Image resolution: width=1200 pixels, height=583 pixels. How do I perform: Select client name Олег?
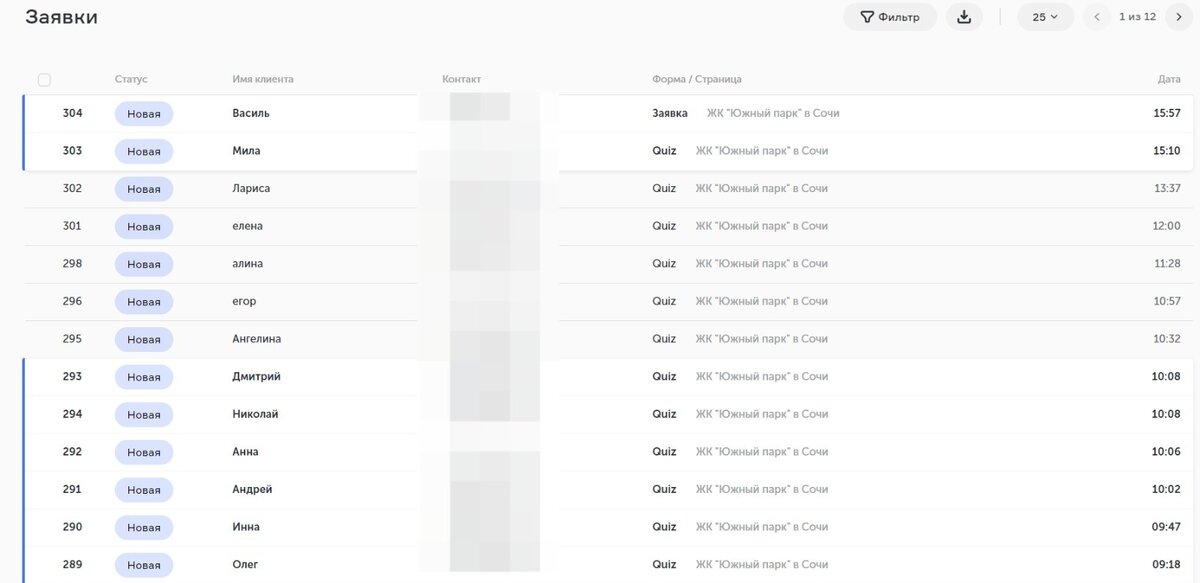pos(245,565)
